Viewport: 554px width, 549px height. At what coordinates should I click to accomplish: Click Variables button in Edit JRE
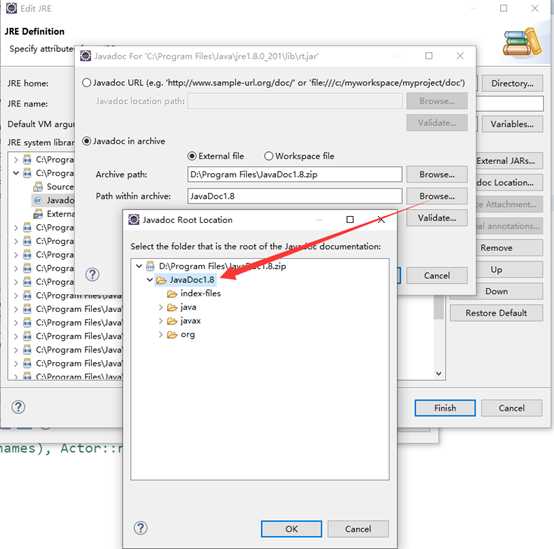coord(512,124)
